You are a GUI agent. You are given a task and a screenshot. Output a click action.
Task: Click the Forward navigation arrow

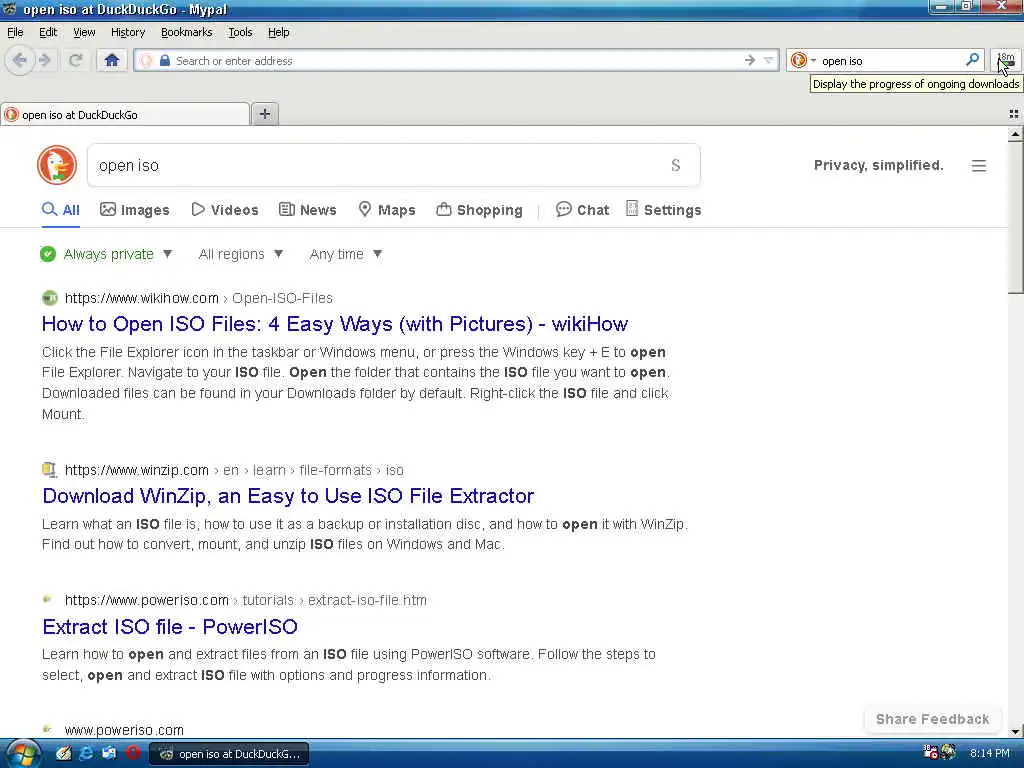(45, 61)
